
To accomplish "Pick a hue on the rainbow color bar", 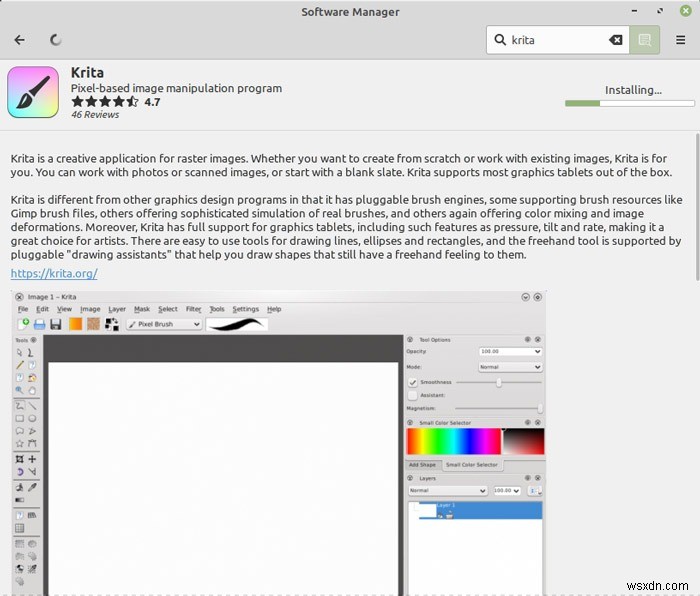I will tap(454, 442).
